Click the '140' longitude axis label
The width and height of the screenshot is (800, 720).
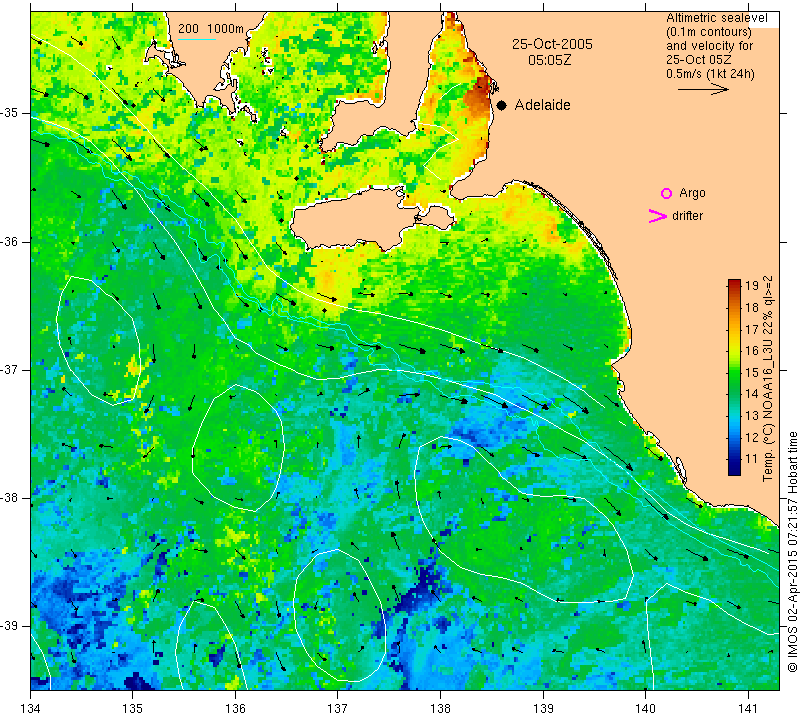pos(645,708)
